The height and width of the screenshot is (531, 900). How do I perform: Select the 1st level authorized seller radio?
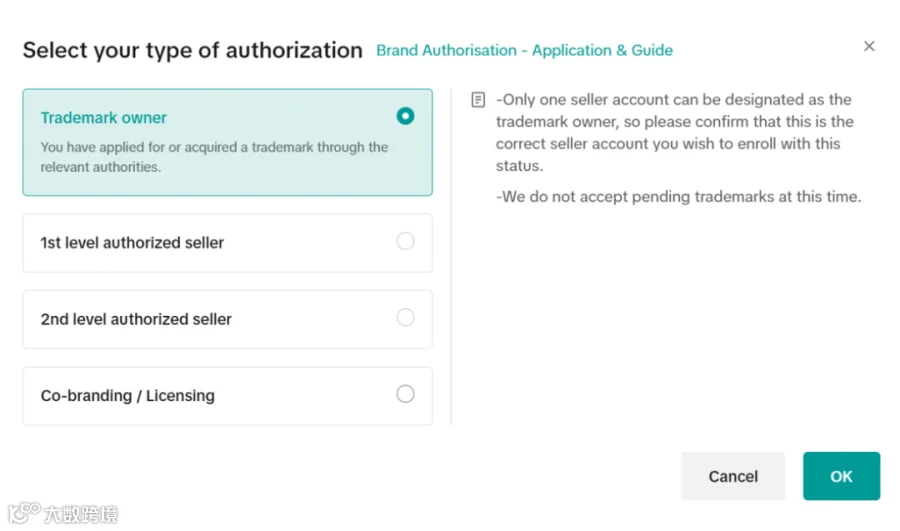[405, 241]
